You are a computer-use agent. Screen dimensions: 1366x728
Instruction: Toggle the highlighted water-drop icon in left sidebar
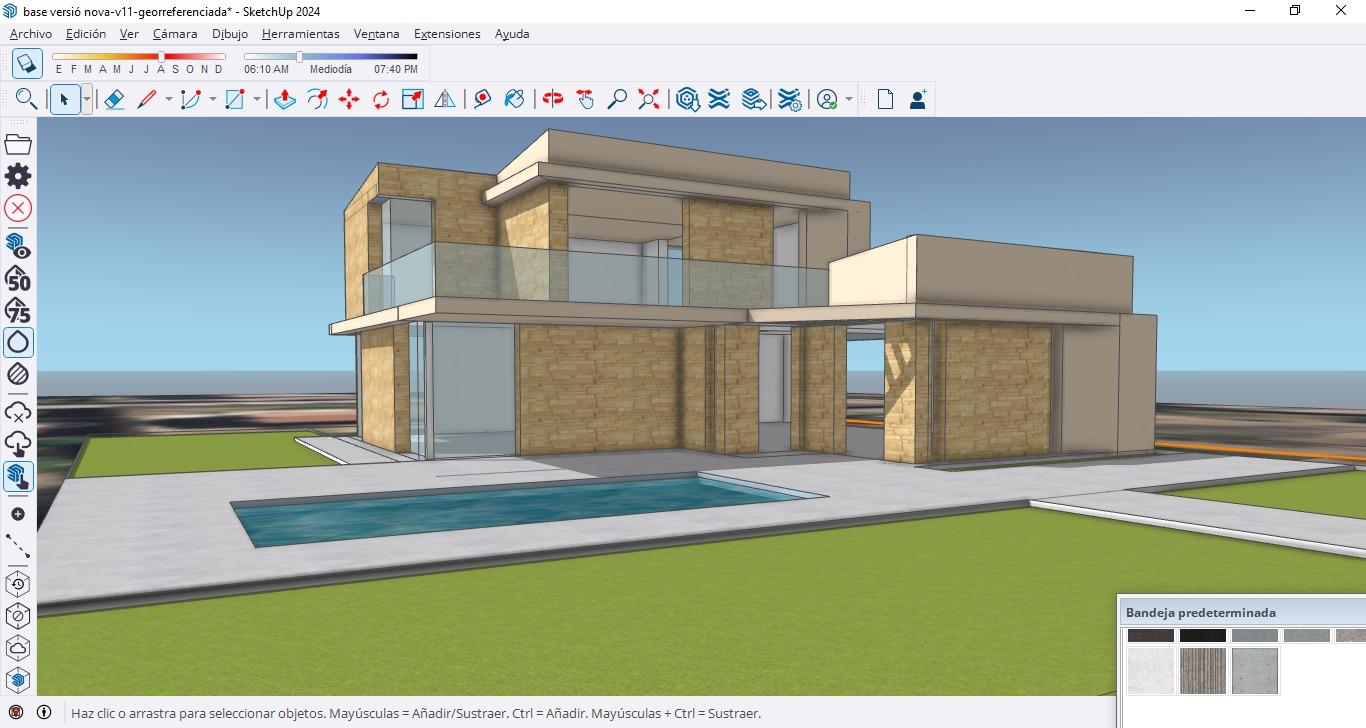click(x=18, y=343)
